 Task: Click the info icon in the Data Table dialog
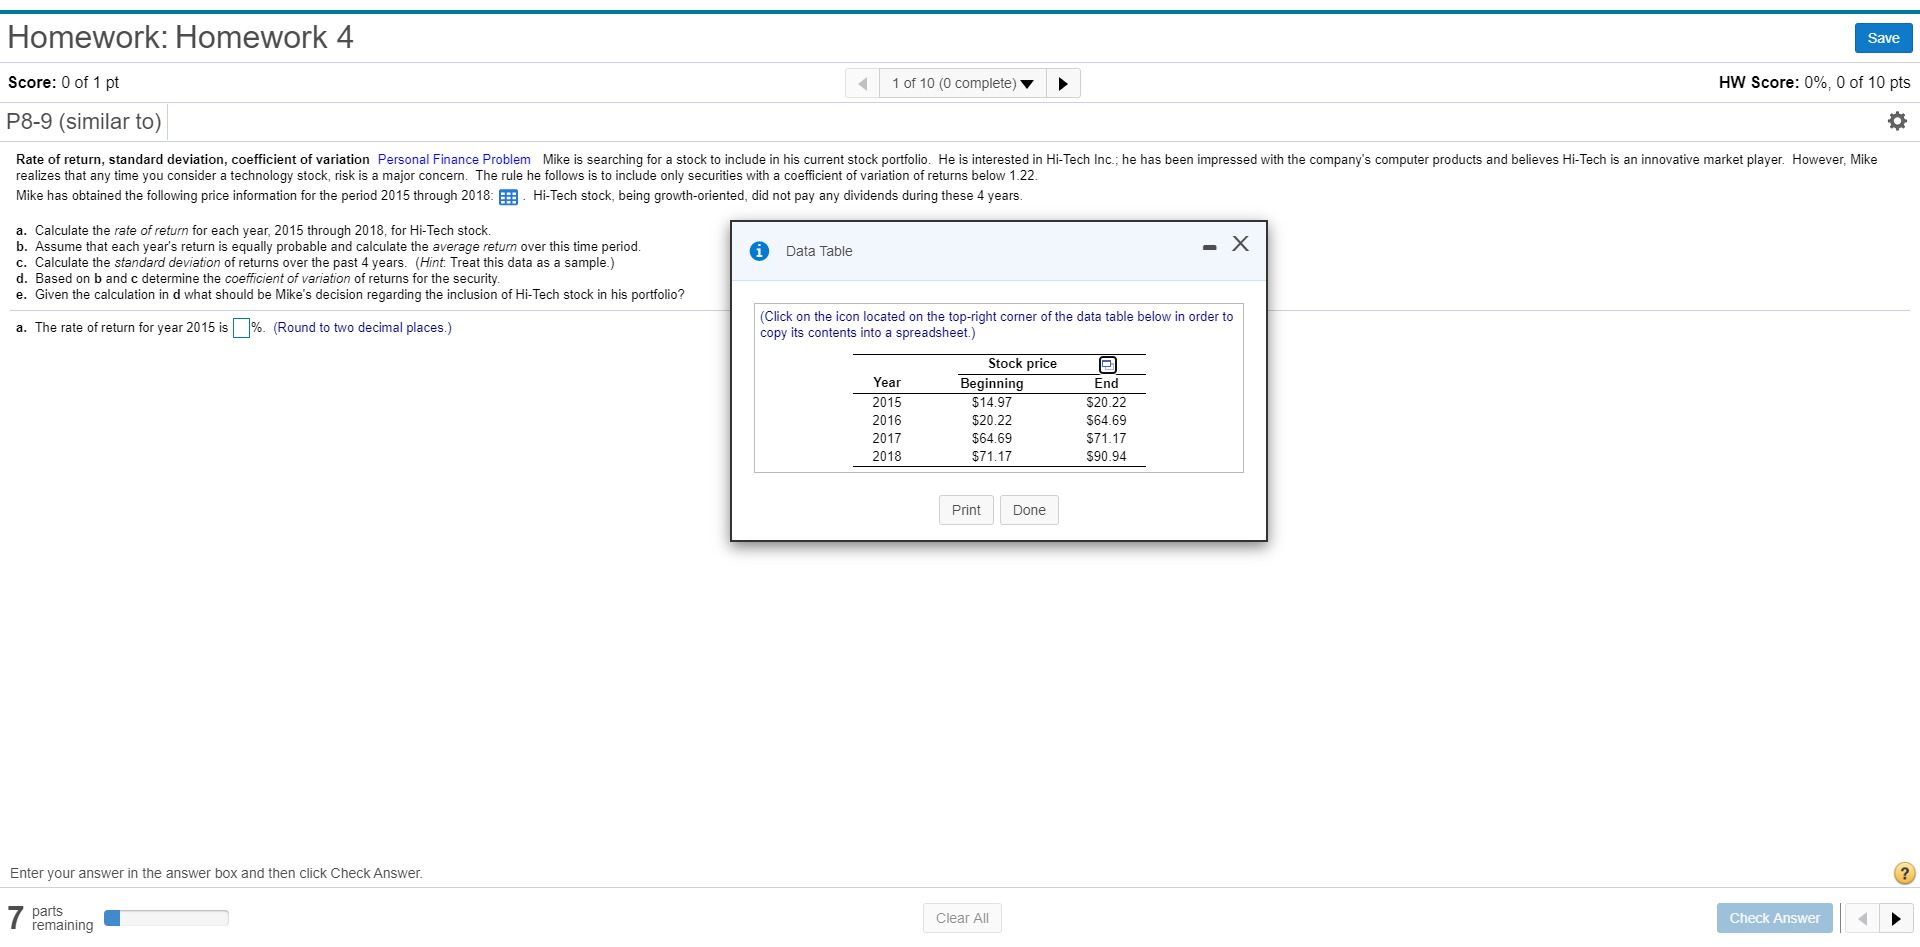click(759, 251)
